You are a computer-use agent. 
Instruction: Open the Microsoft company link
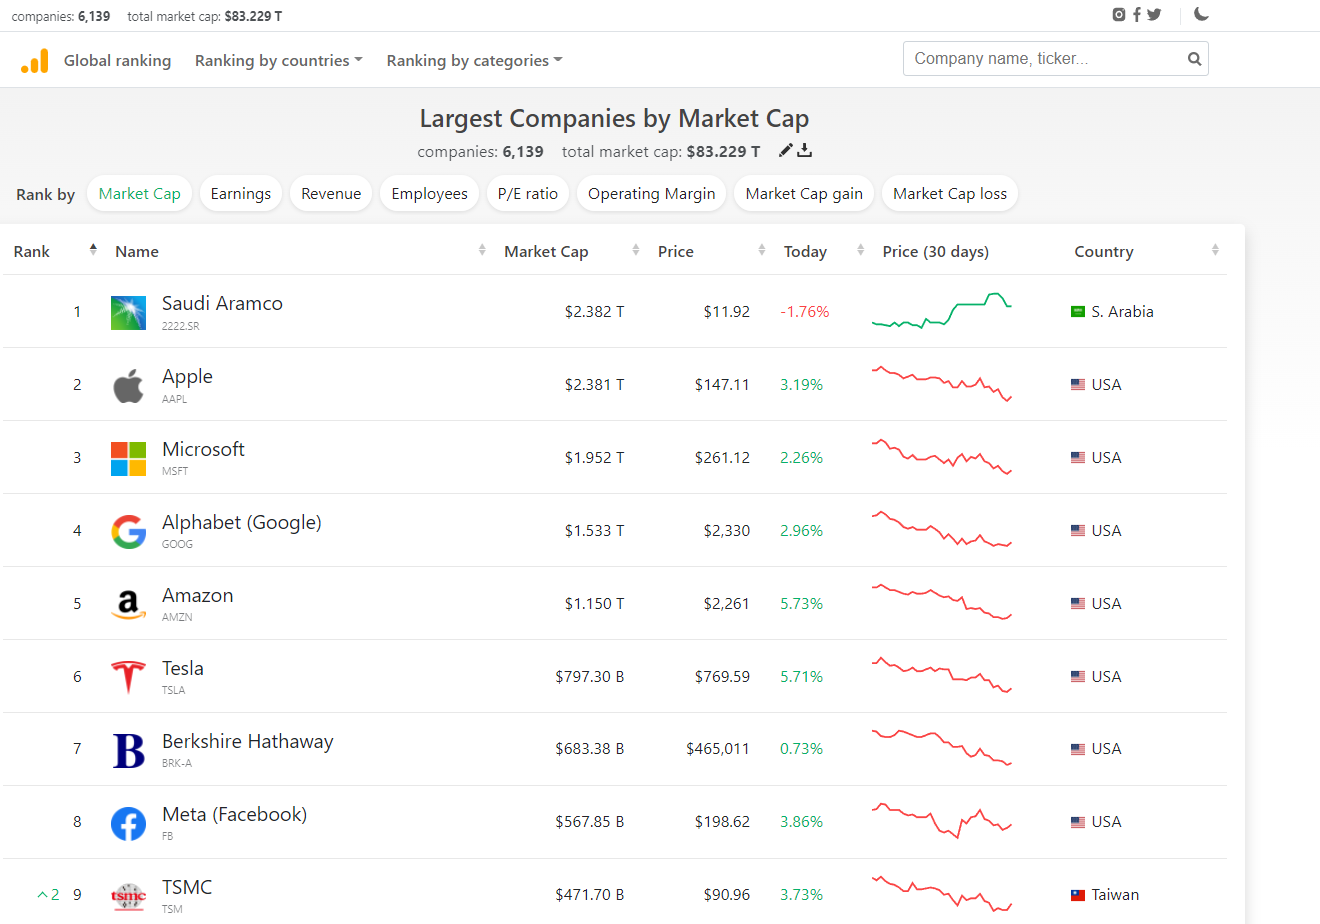click(203, 450)
